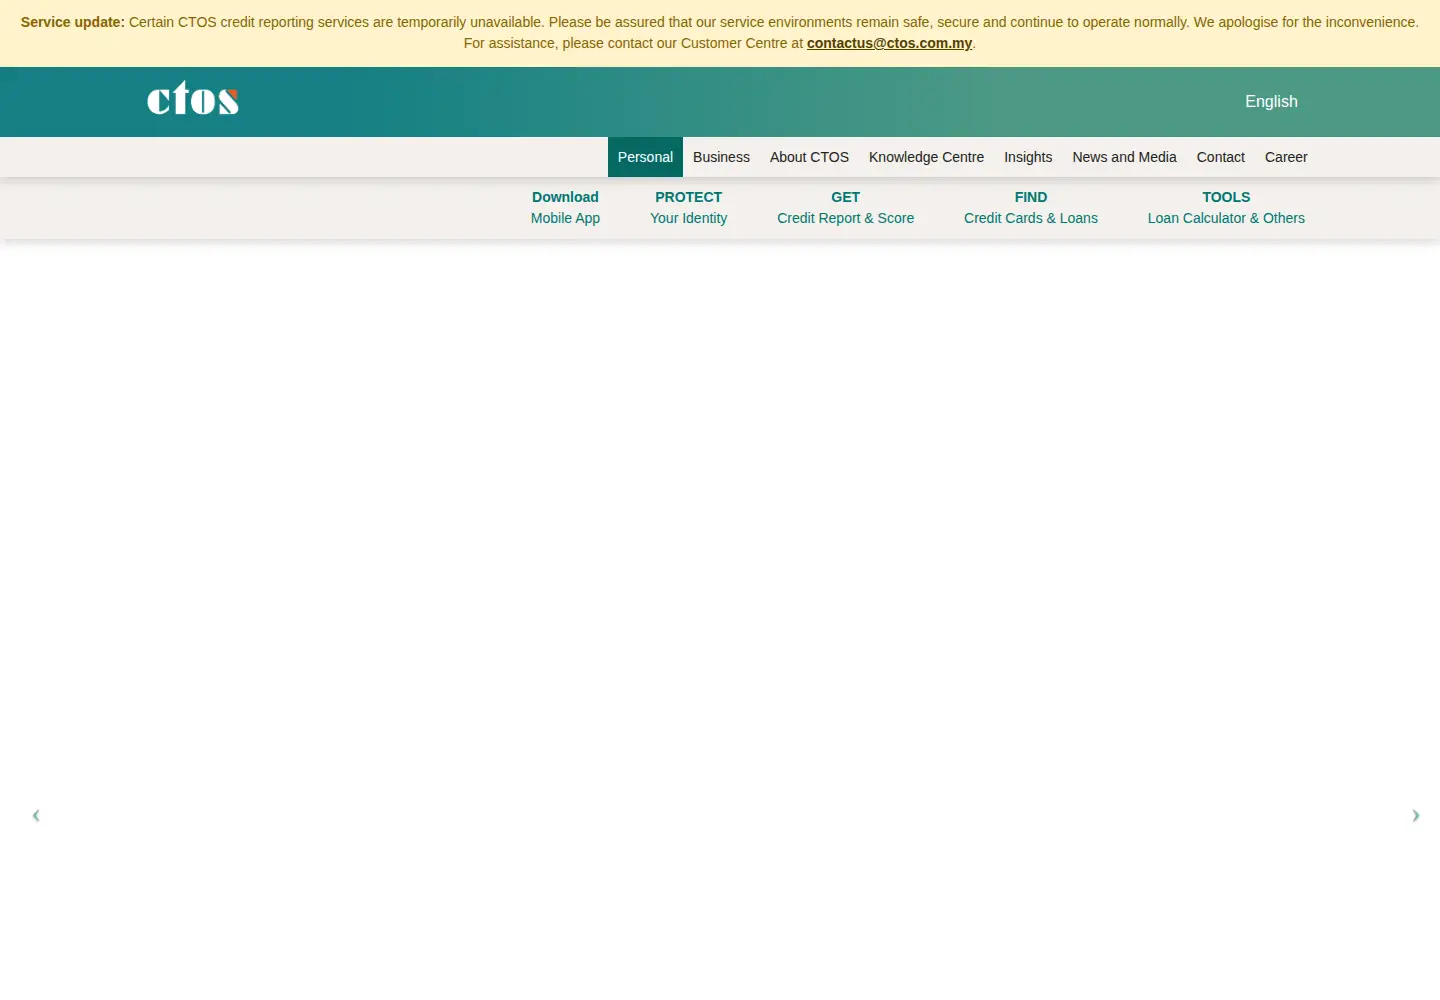This screenshot has height=1000, width=1440.
Task: Click contactus@ctos.com.my email link
Action: coord(889,43)
